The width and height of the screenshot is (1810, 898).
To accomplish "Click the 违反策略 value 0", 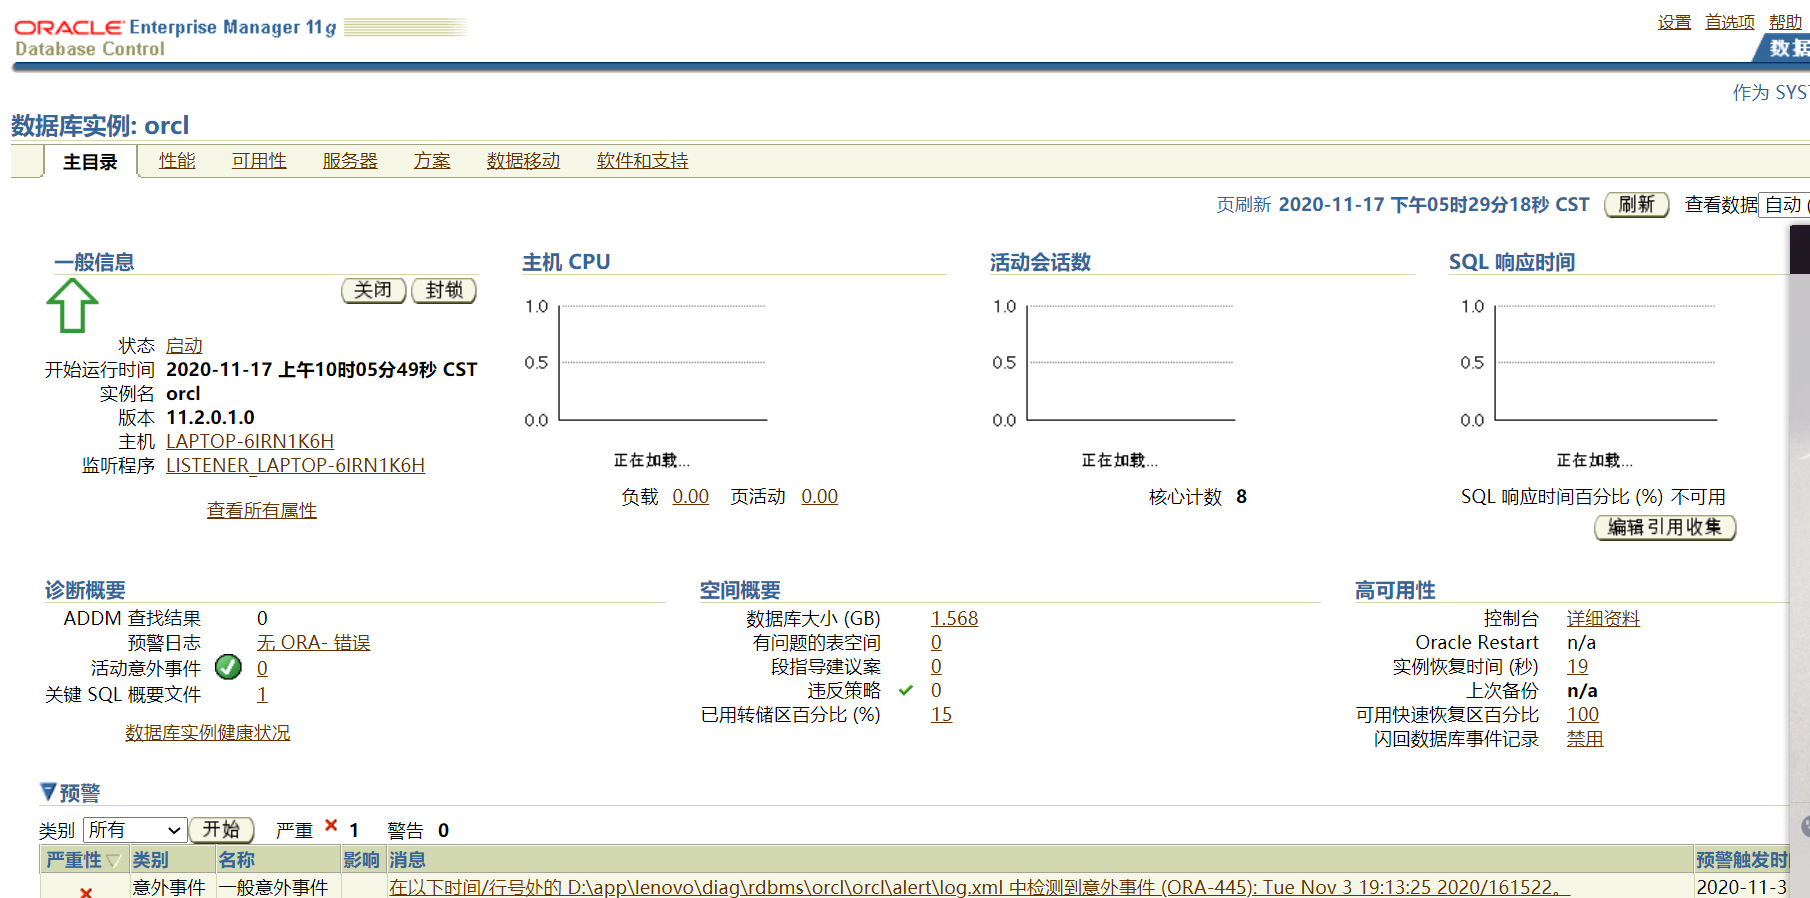I will 936,691.
